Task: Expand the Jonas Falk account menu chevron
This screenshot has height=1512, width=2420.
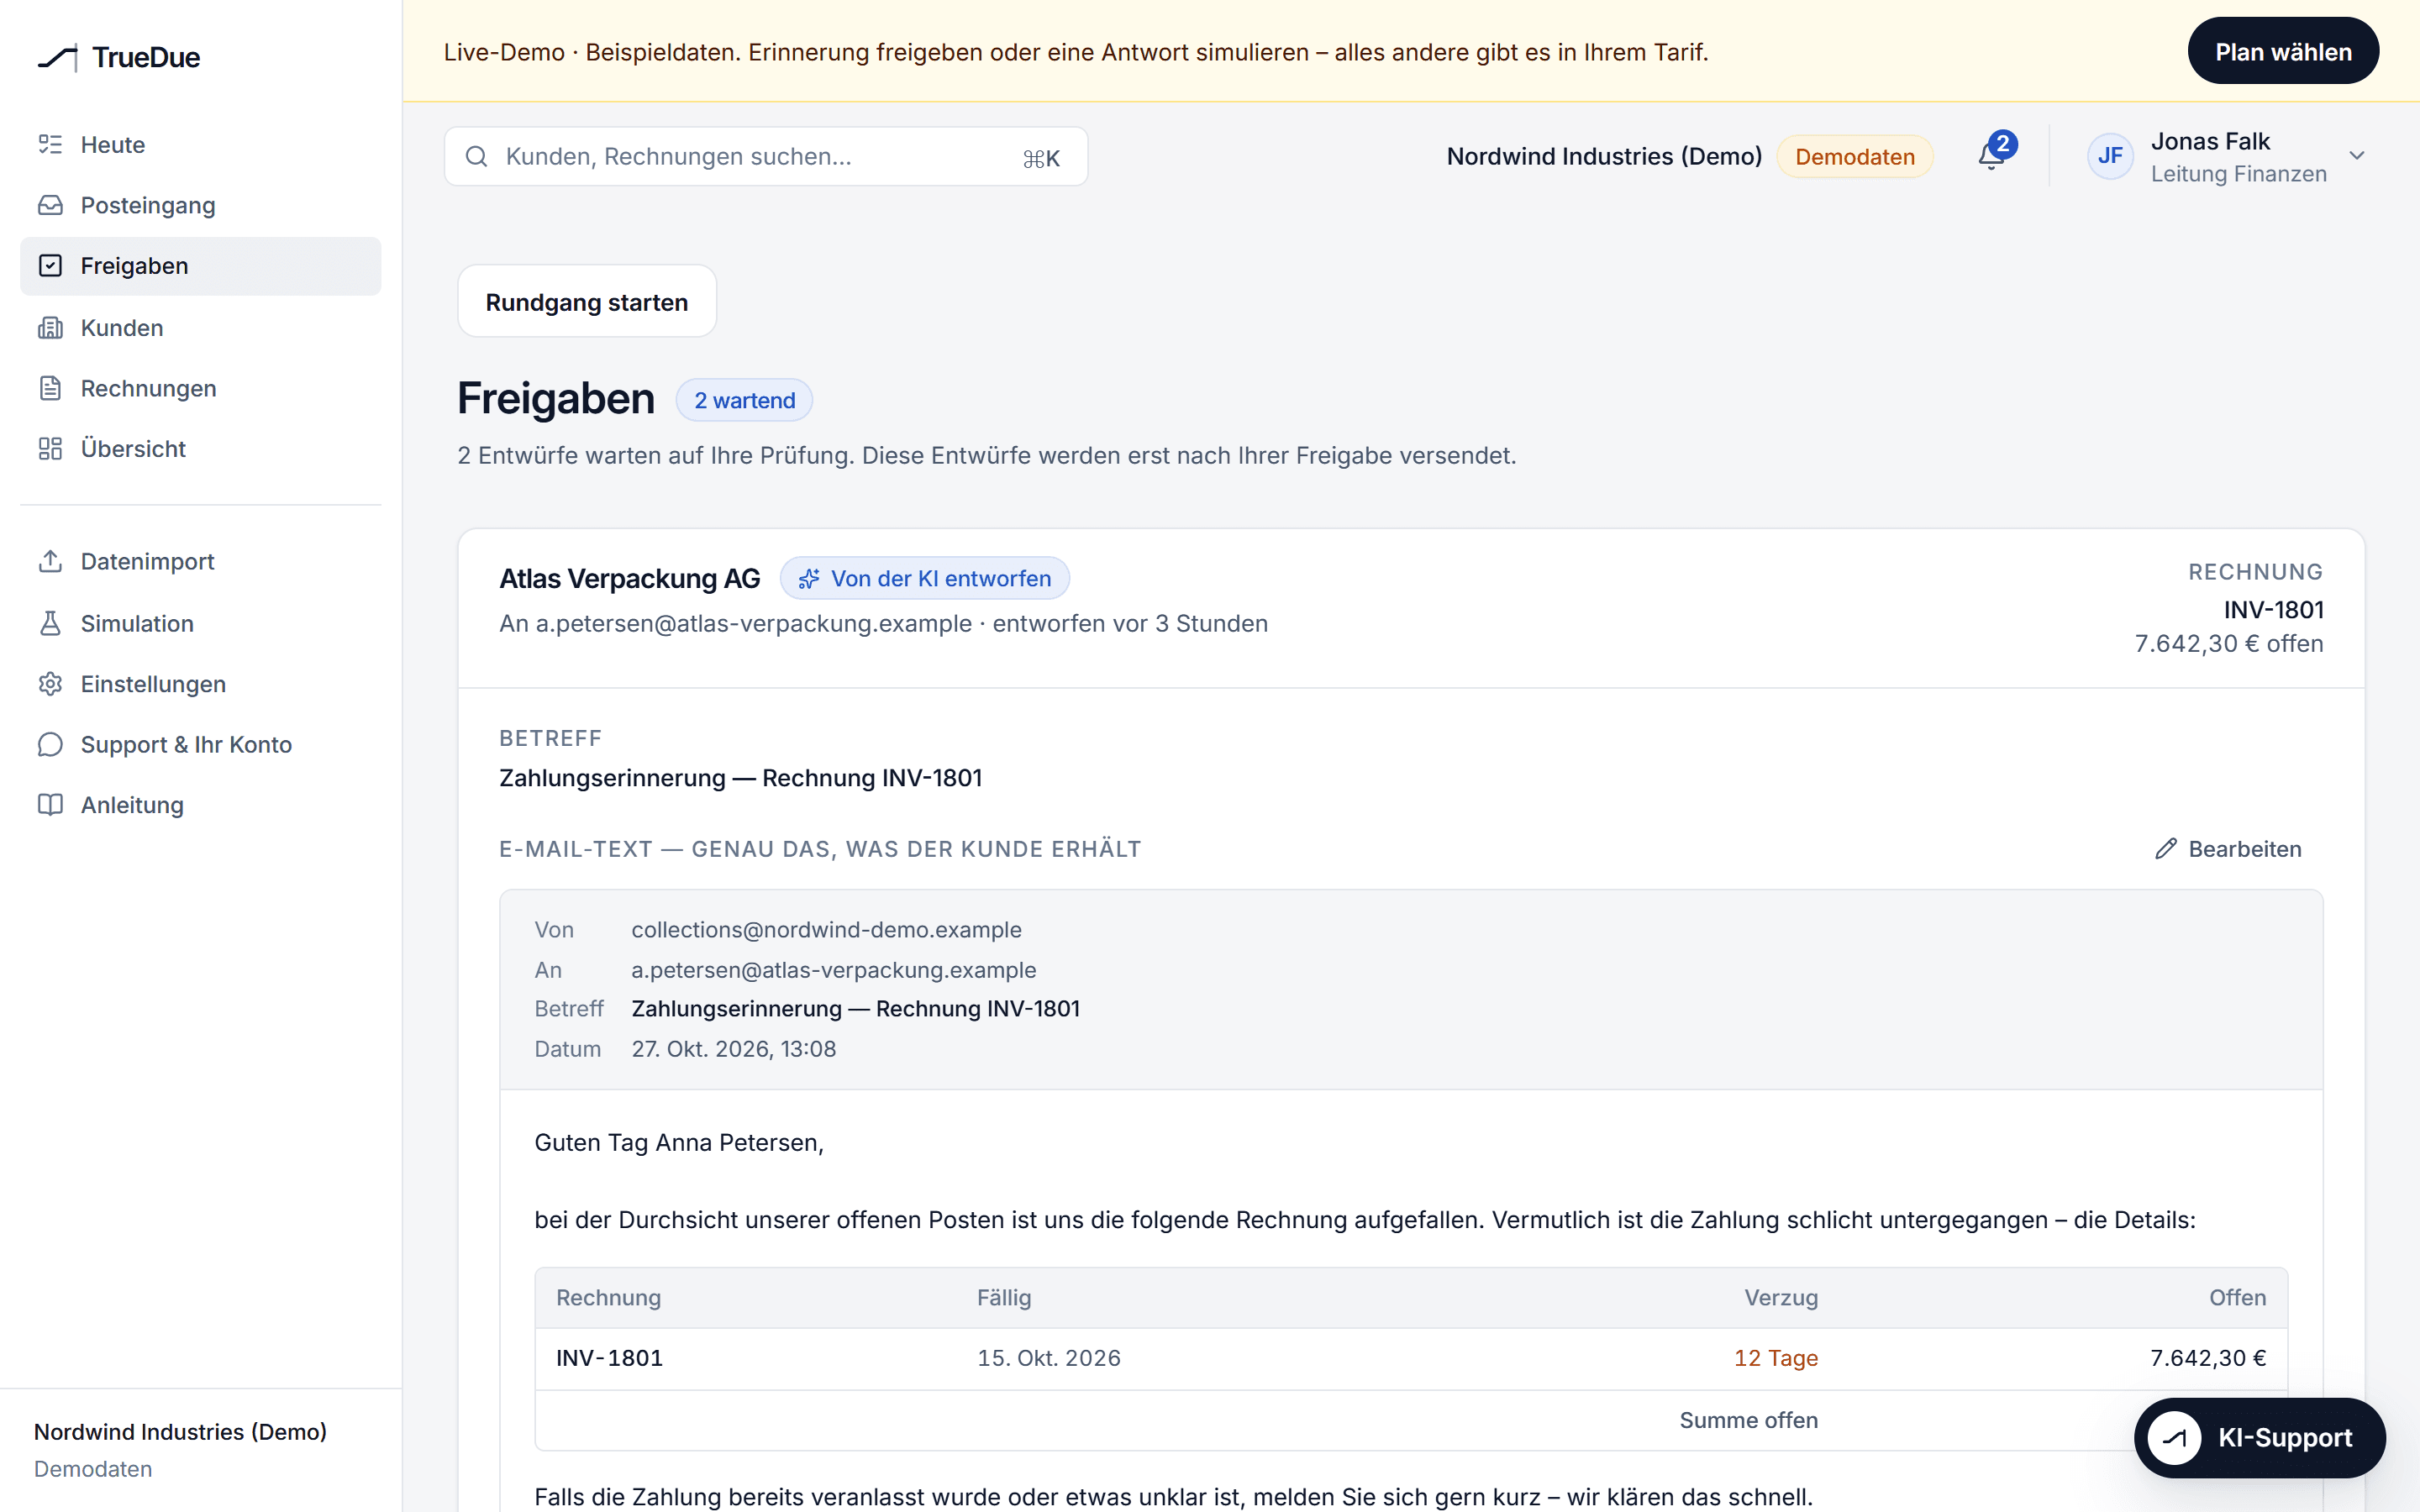Action: [2357, 156]
